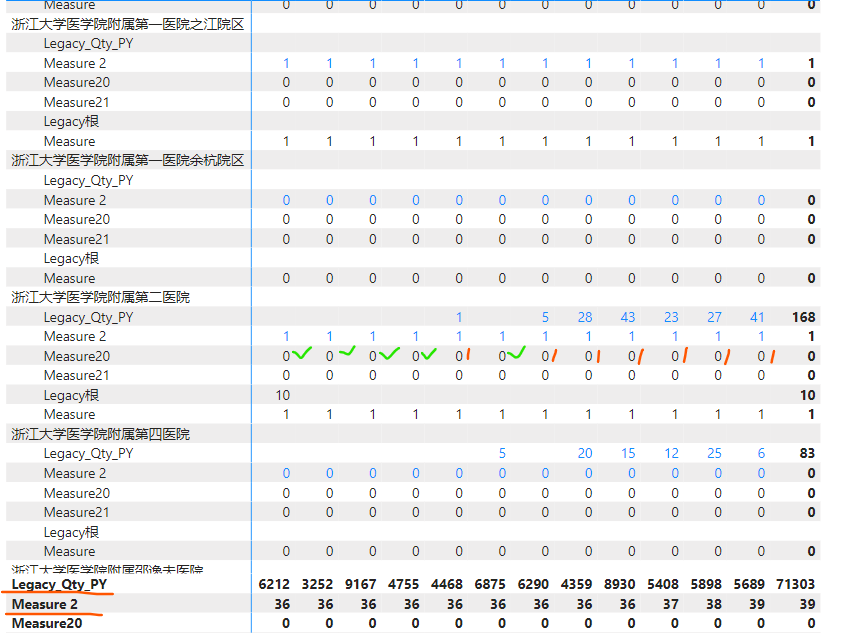Select overall total cell 71303
The width and height of the screenshot is (855, 633).
tap(796, 584)
